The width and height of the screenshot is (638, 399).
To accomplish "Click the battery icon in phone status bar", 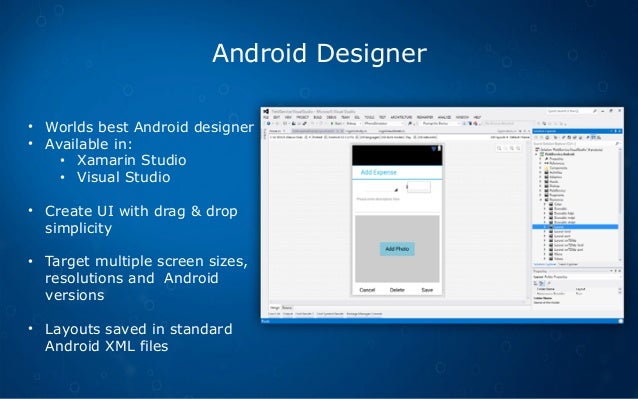I will (x=439, y=148).
